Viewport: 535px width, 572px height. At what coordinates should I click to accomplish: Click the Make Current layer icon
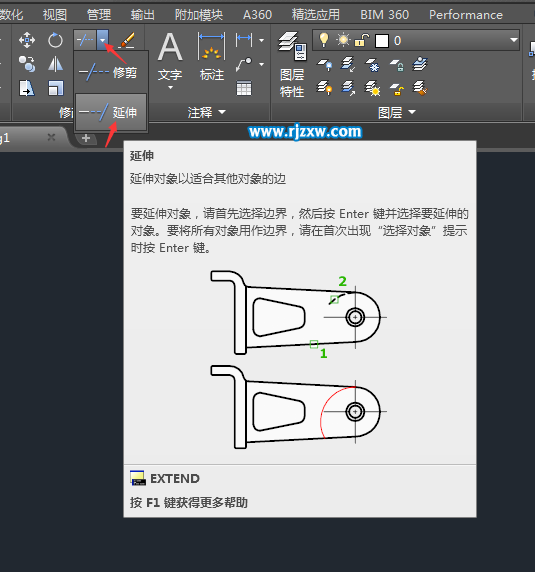[420, 64]
